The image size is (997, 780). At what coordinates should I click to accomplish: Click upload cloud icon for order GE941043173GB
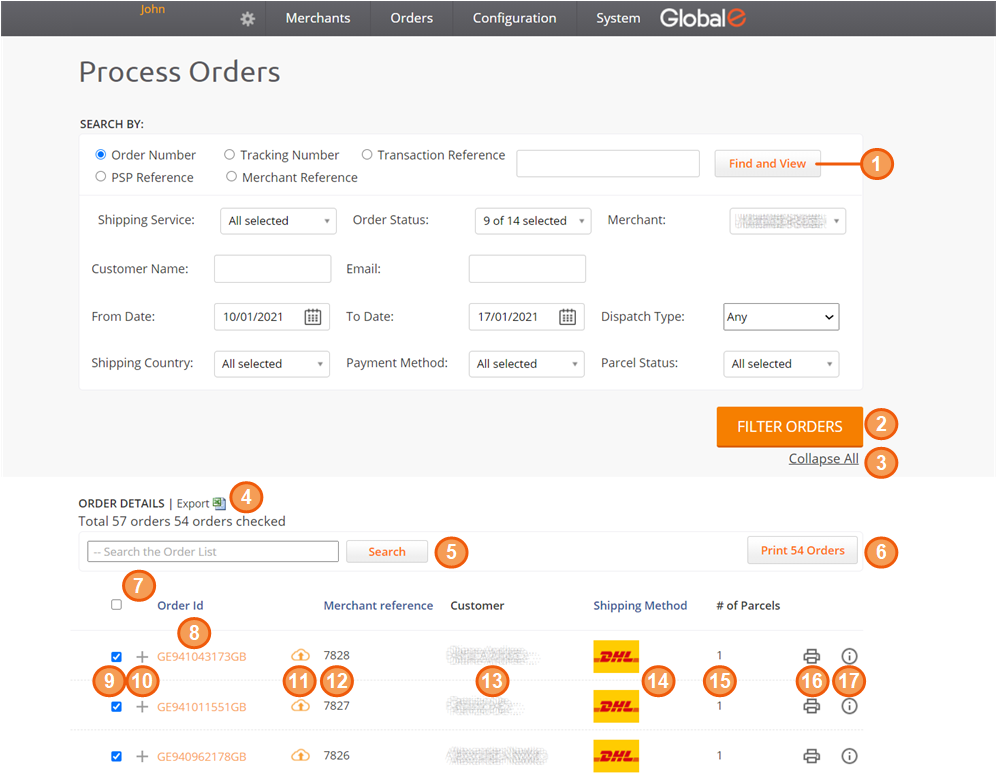click(300, 656)
